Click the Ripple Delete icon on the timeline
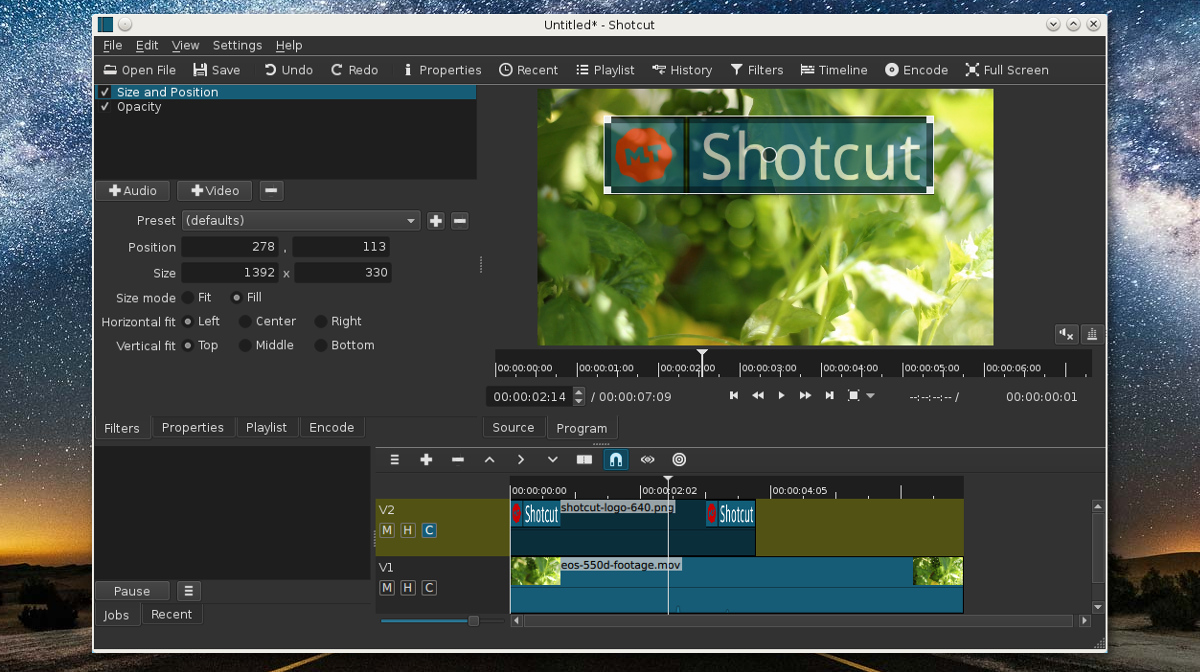The width and height of the screenshot is (1200, 672). pos(458,460)
